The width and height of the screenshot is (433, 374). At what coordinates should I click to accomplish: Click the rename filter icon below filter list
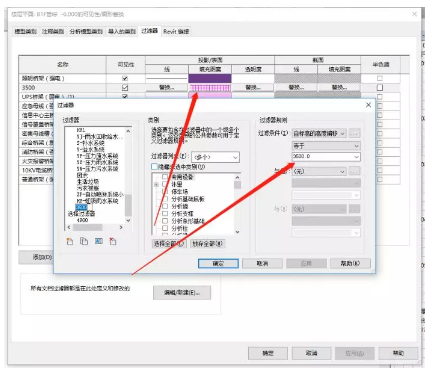coord(99,241)
